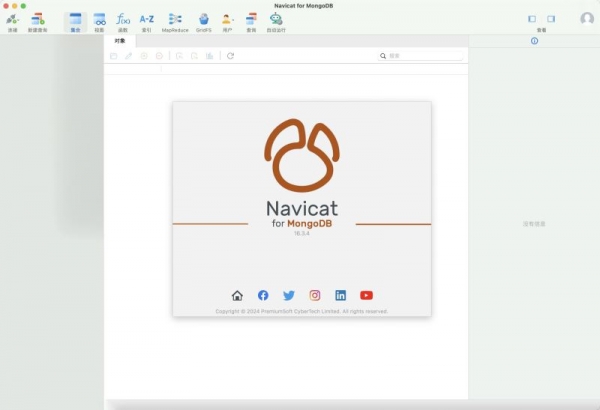This screenshot has height=410, width=600.
Task: Open the Twitter link on splash screen
Action: pyautogui.click(x=289, y=295)
